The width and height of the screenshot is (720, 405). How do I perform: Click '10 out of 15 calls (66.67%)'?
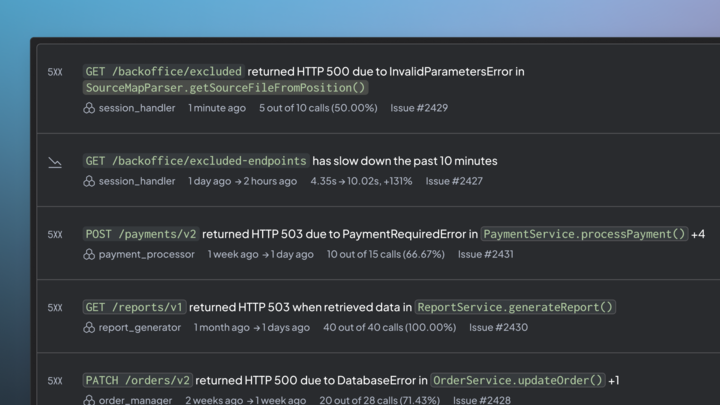pos(386,254)
